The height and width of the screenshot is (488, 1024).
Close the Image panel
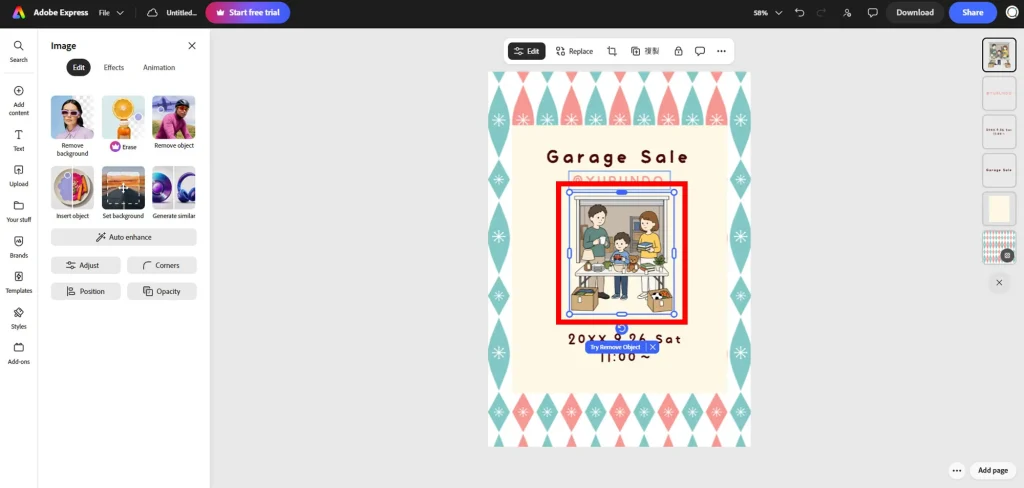coord(192,46)
